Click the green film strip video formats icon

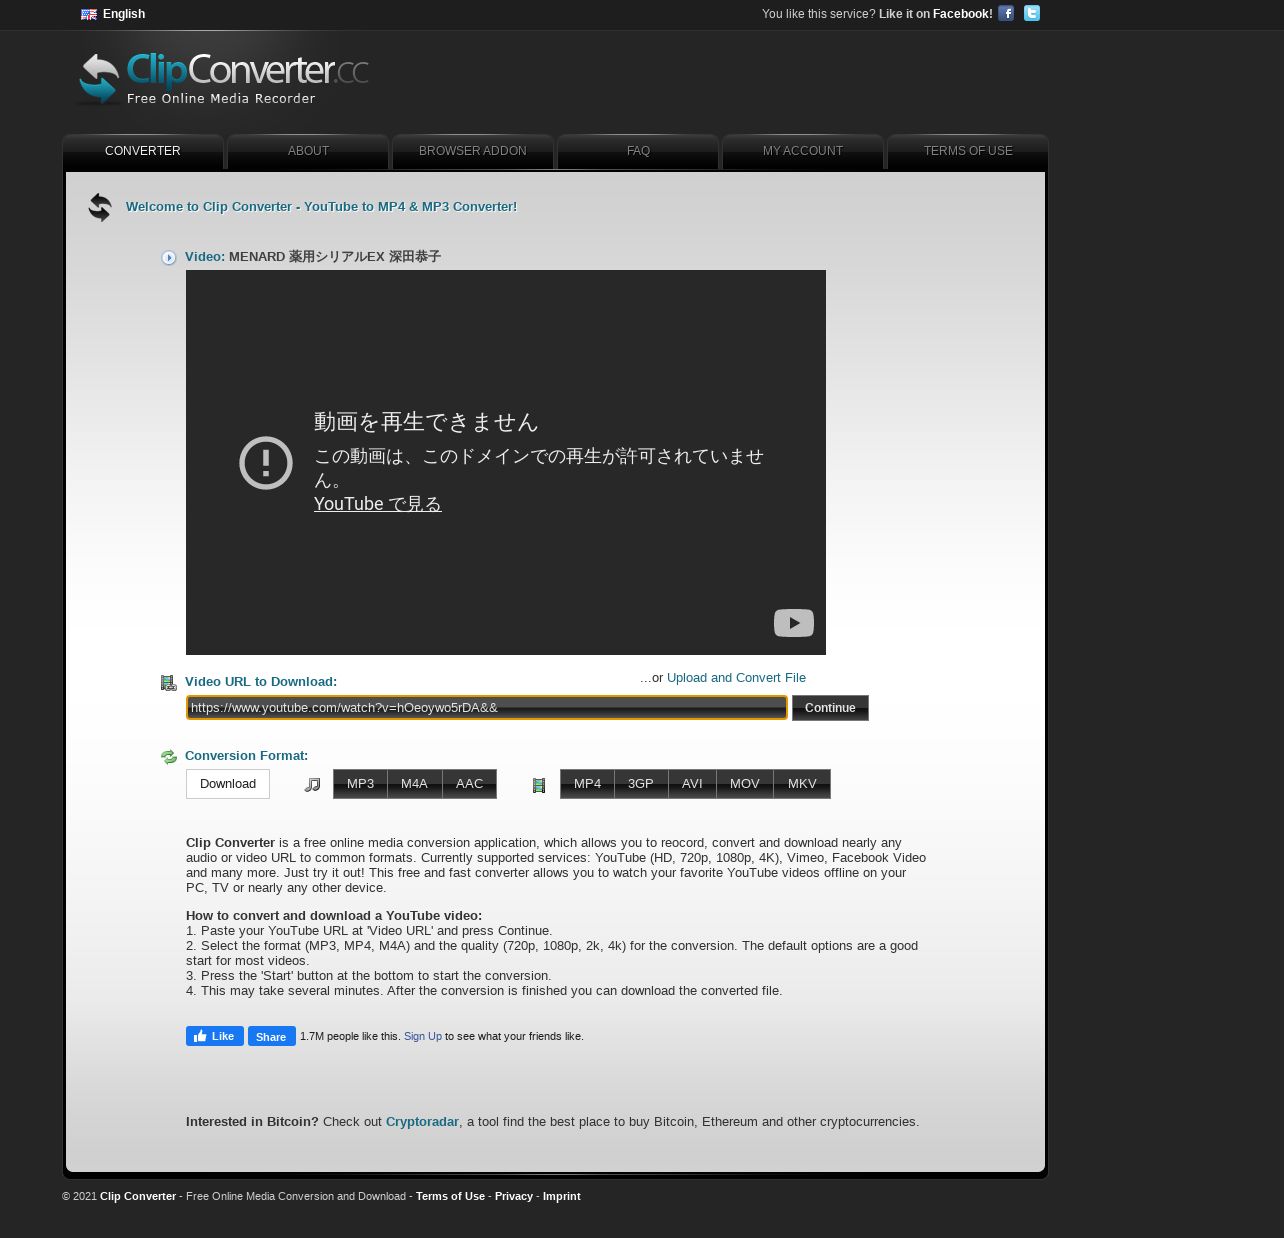click(x=539, y=785)
